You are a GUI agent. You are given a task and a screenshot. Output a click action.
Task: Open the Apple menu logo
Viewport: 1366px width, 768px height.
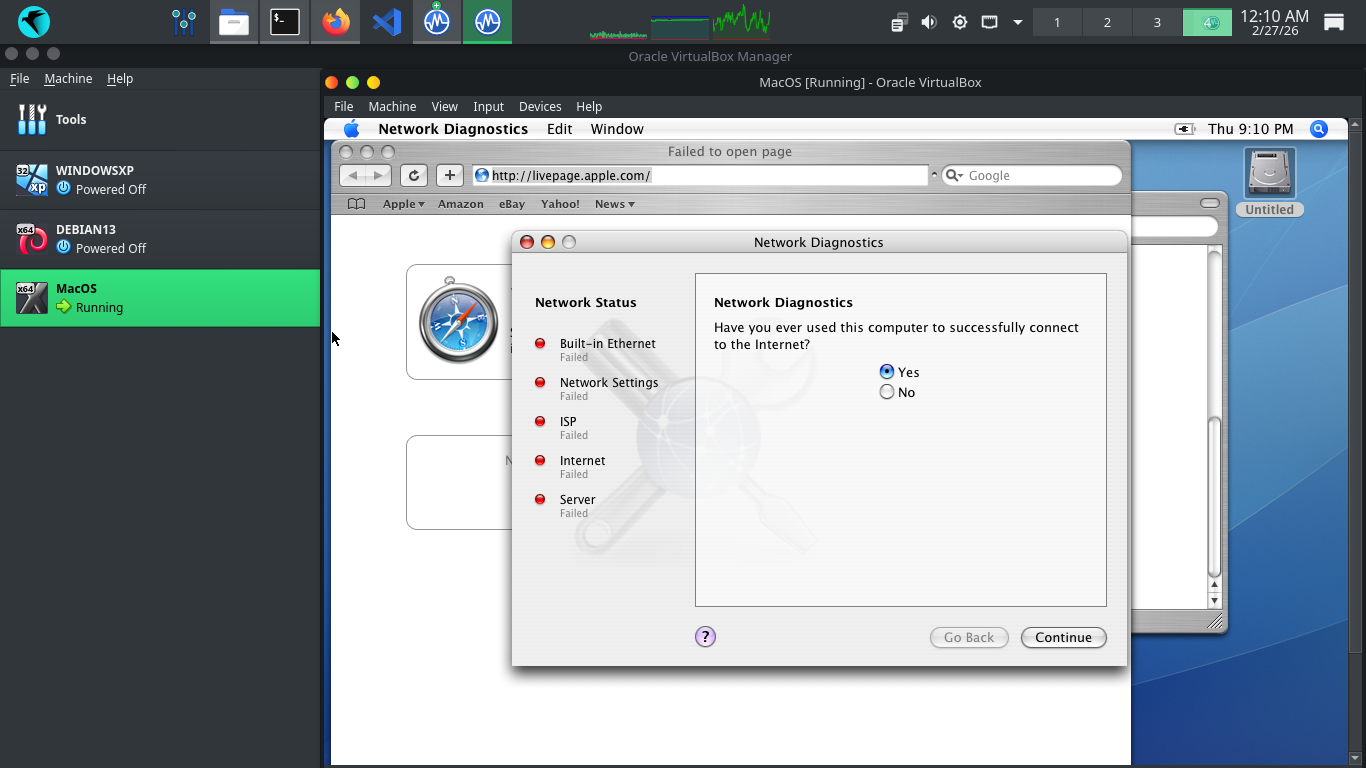pyautogui.click(x=351, y=129)
